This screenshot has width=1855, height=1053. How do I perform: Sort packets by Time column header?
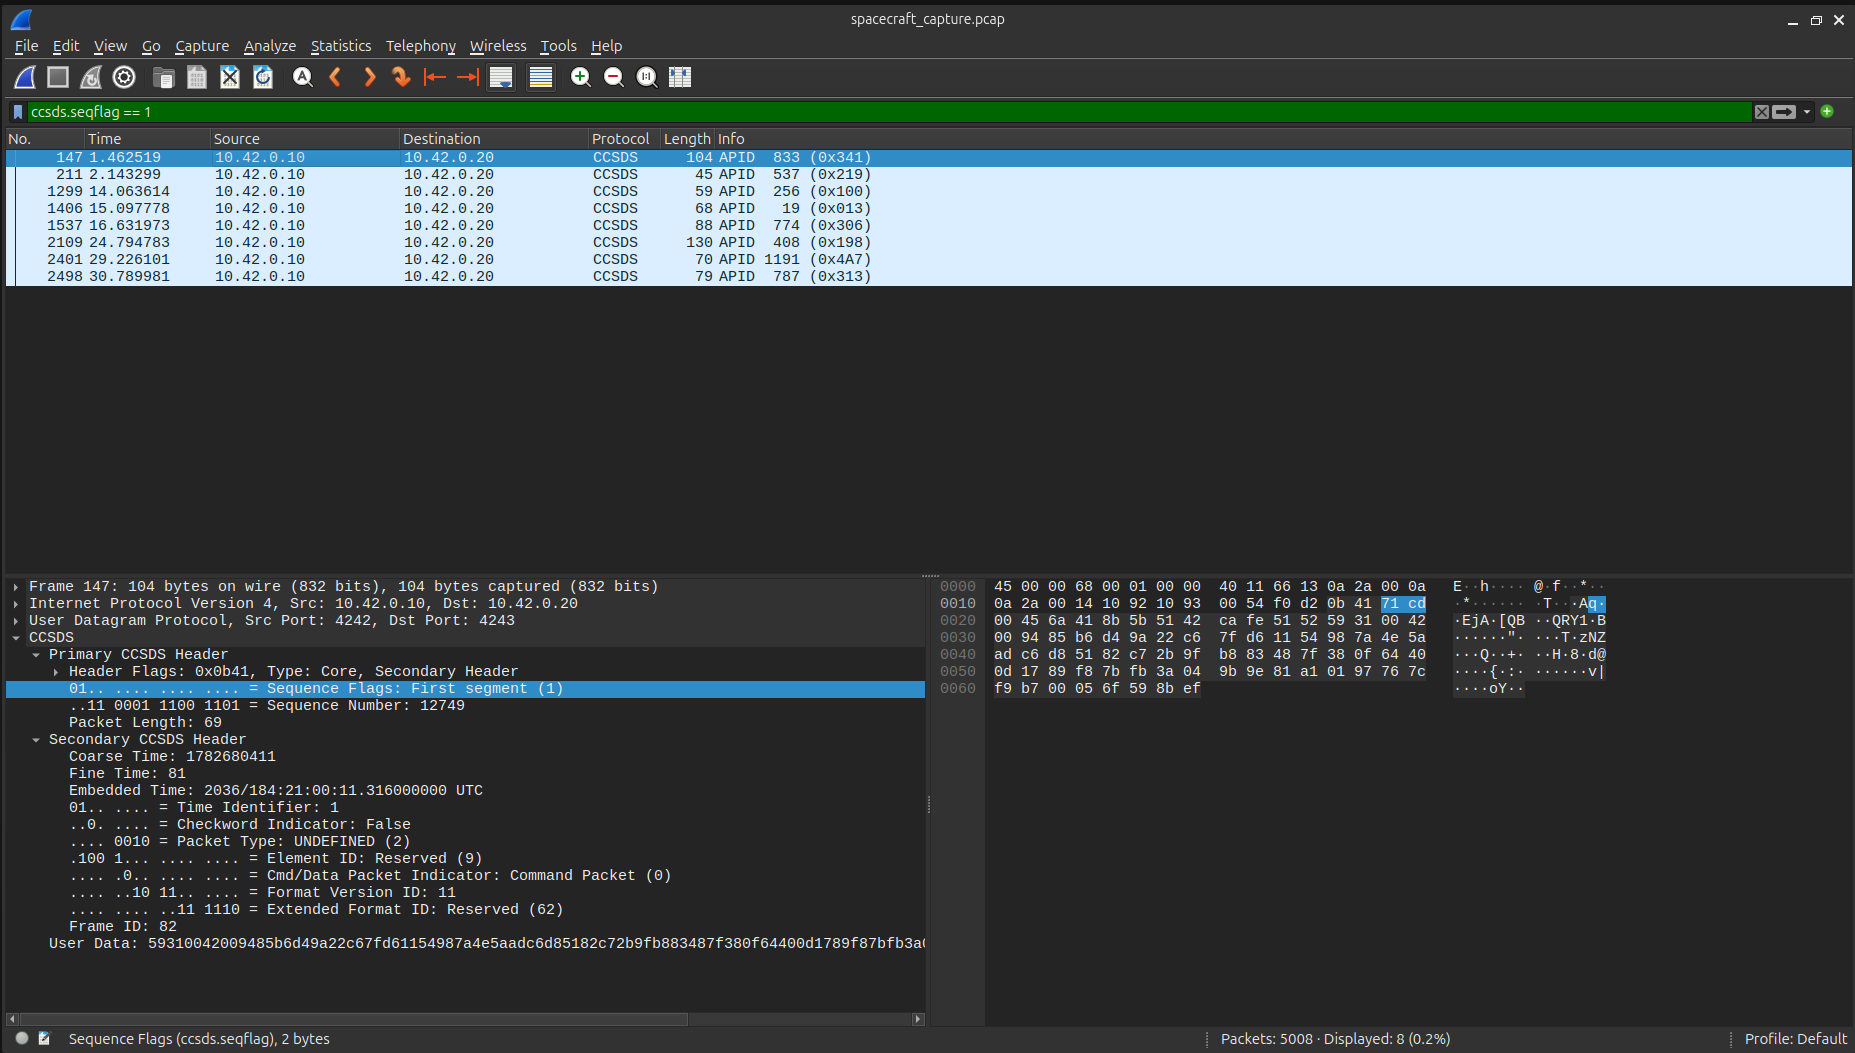click(146, 139)
